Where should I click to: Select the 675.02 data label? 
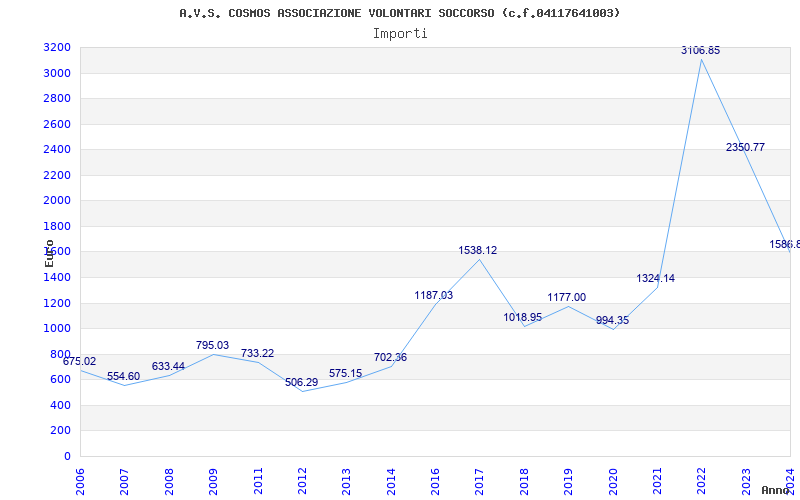point(79,362)
